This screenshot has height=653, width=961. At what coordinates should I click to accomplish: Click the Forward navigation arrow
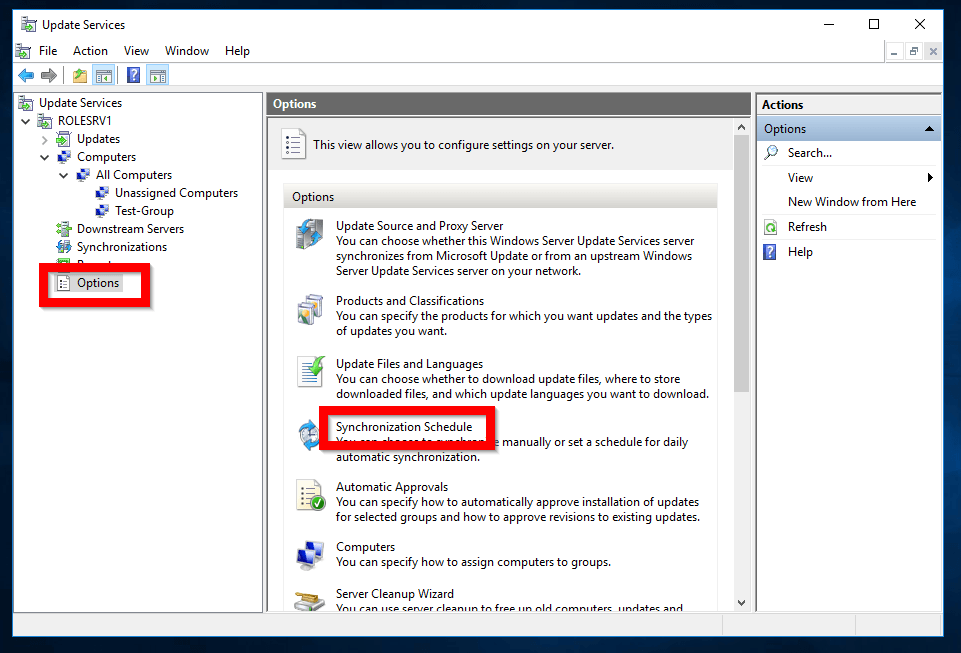point(49,74)
